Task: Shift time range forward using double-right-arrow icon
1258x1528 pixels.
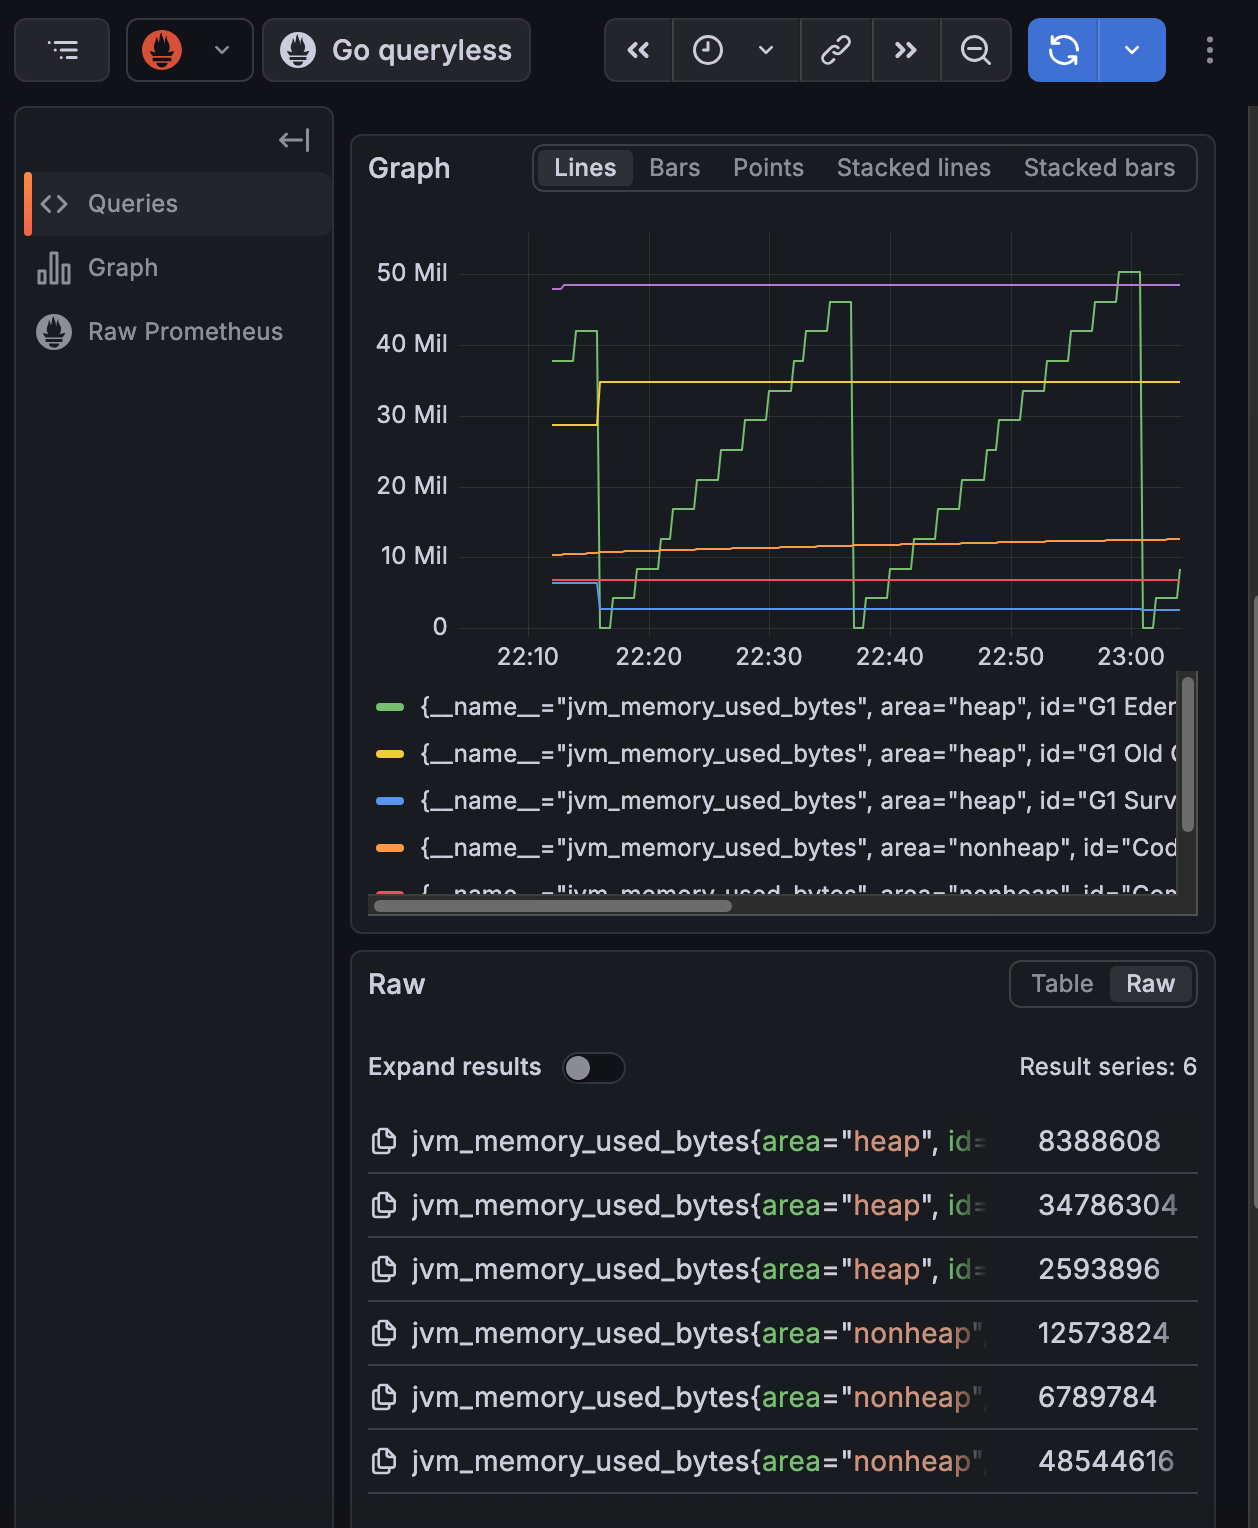Action: coord(906,50)
